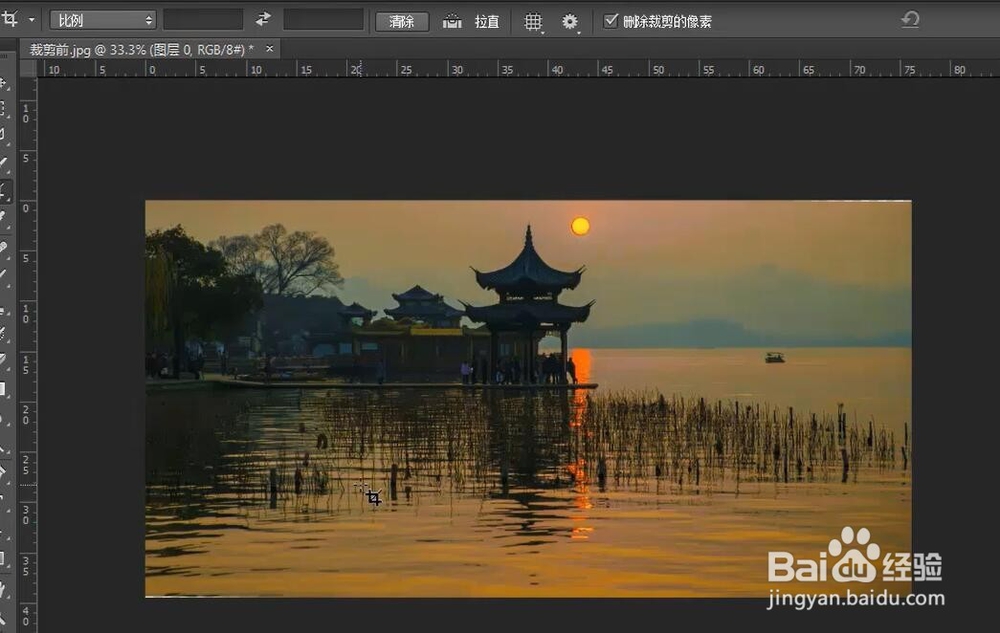Screen dimensions: 1000x633
Task: Open the crop settings gear menu
Action: pyautogui.click(x=570, y=22)
